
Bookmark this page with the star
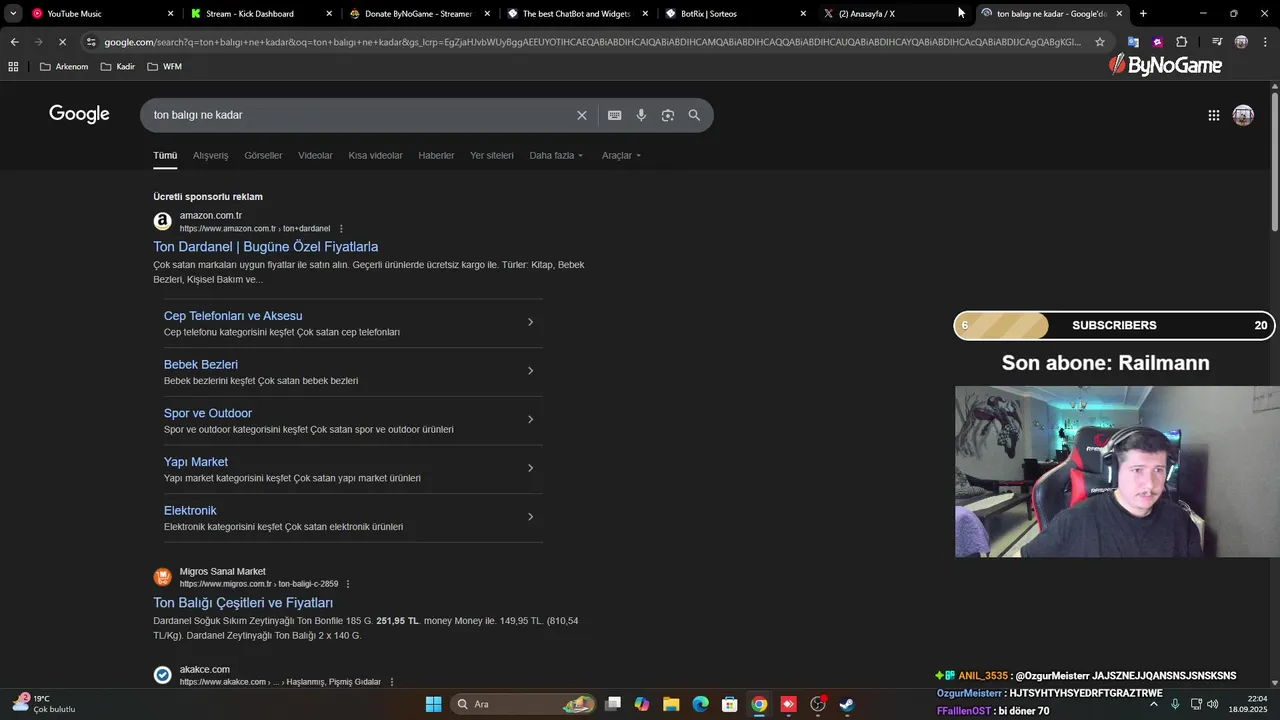(x=1100, y=42)
